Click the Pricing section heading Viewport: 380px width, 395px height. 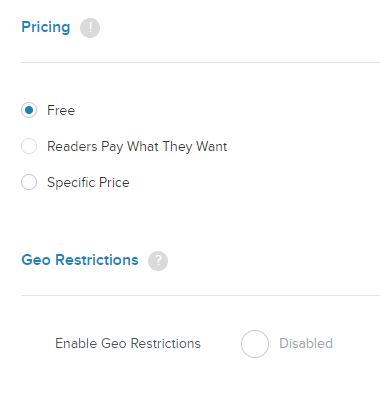click(x=46, y=27)
